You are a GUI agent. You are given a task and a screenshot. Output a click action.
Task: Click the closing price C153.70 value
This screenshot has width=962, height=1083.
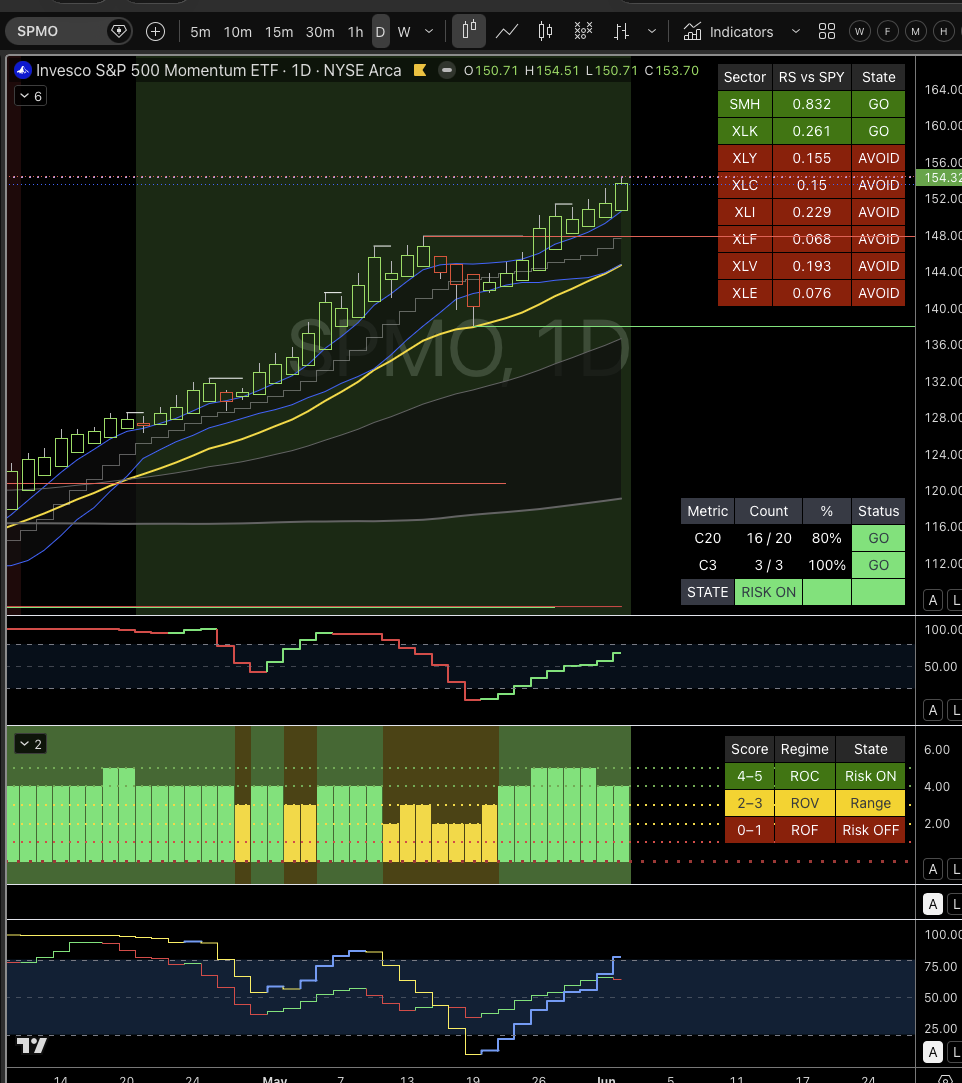672,70
